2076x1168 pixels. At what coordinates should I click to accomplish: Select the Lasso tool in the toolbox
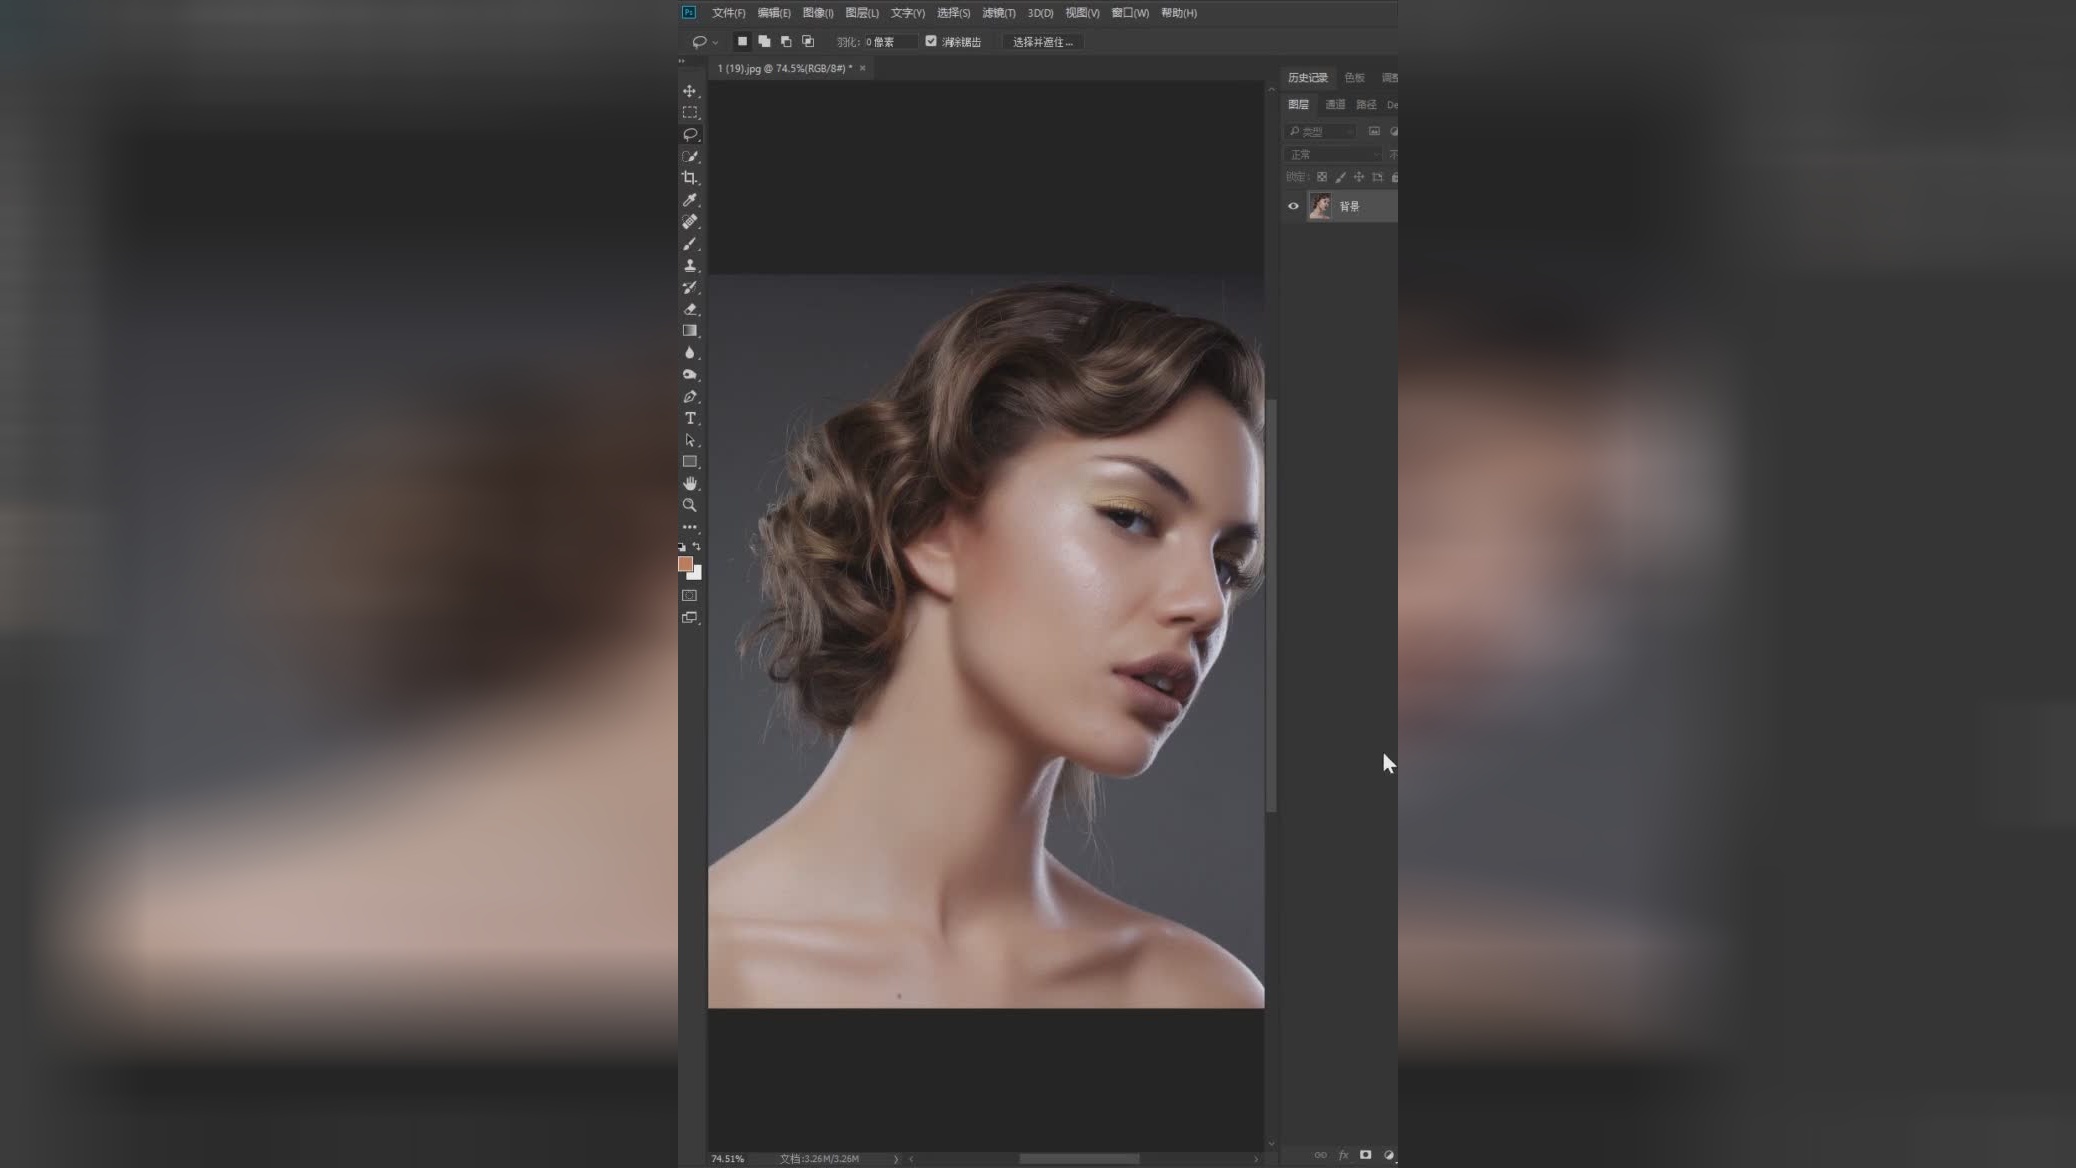(690, 134)
